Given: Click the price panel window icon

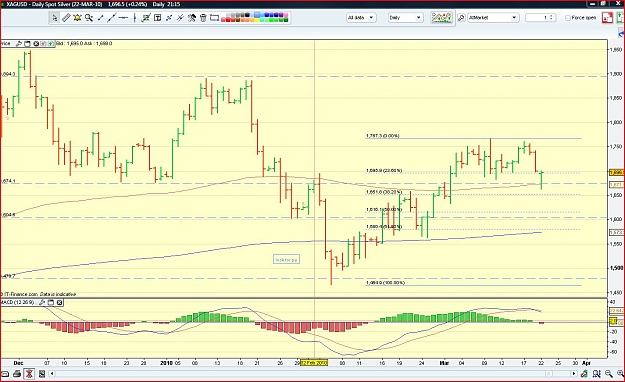Looking at the screenshot, I should point(27,43).
